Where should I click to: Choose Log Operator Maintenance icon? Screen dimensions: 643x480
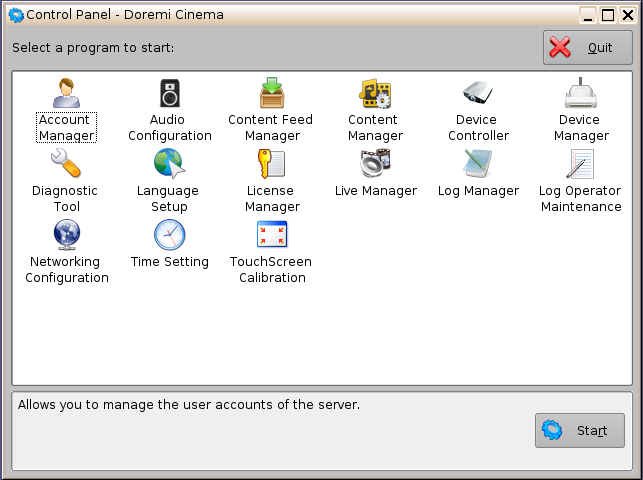click(x=581, y=163)
